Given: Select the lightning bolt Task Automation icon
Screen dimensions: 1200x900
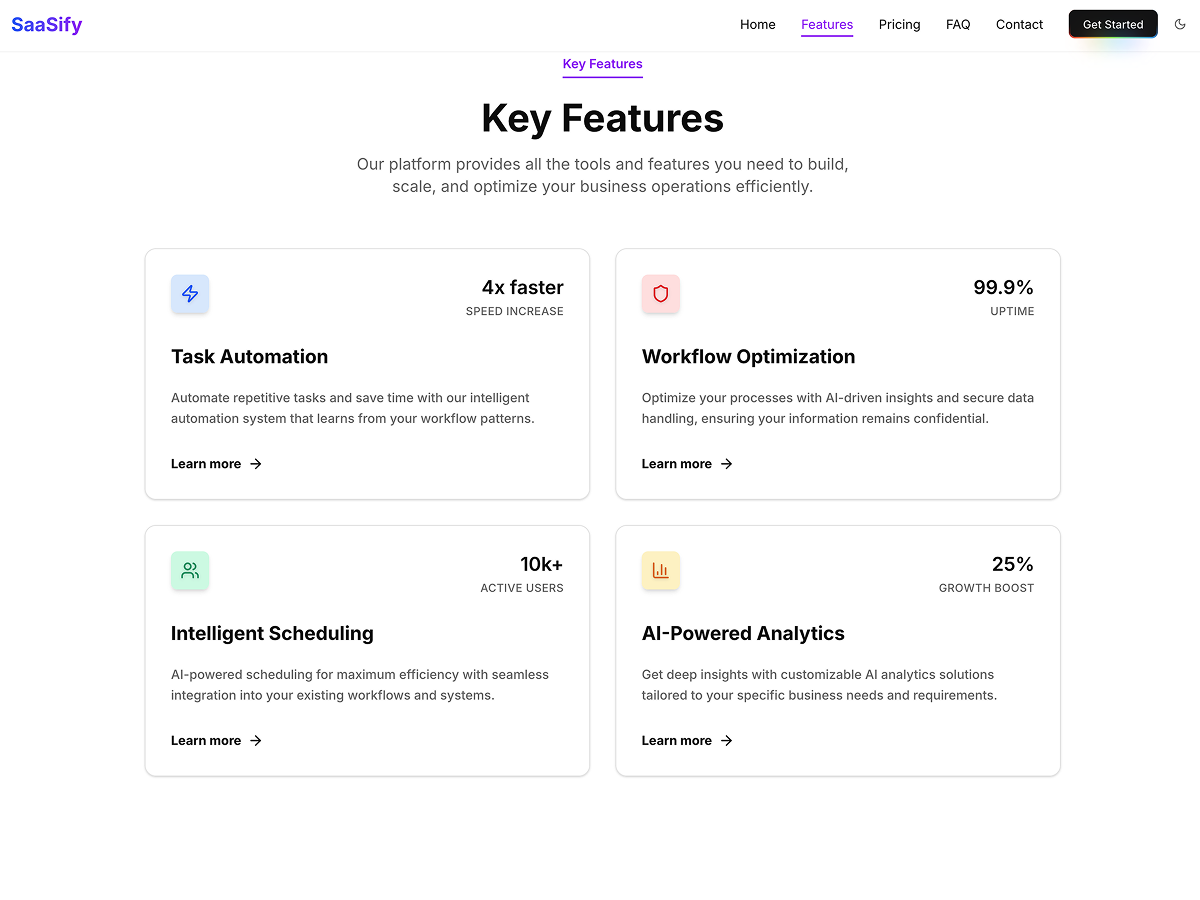Looking at the screenshot, I should 190,294.
